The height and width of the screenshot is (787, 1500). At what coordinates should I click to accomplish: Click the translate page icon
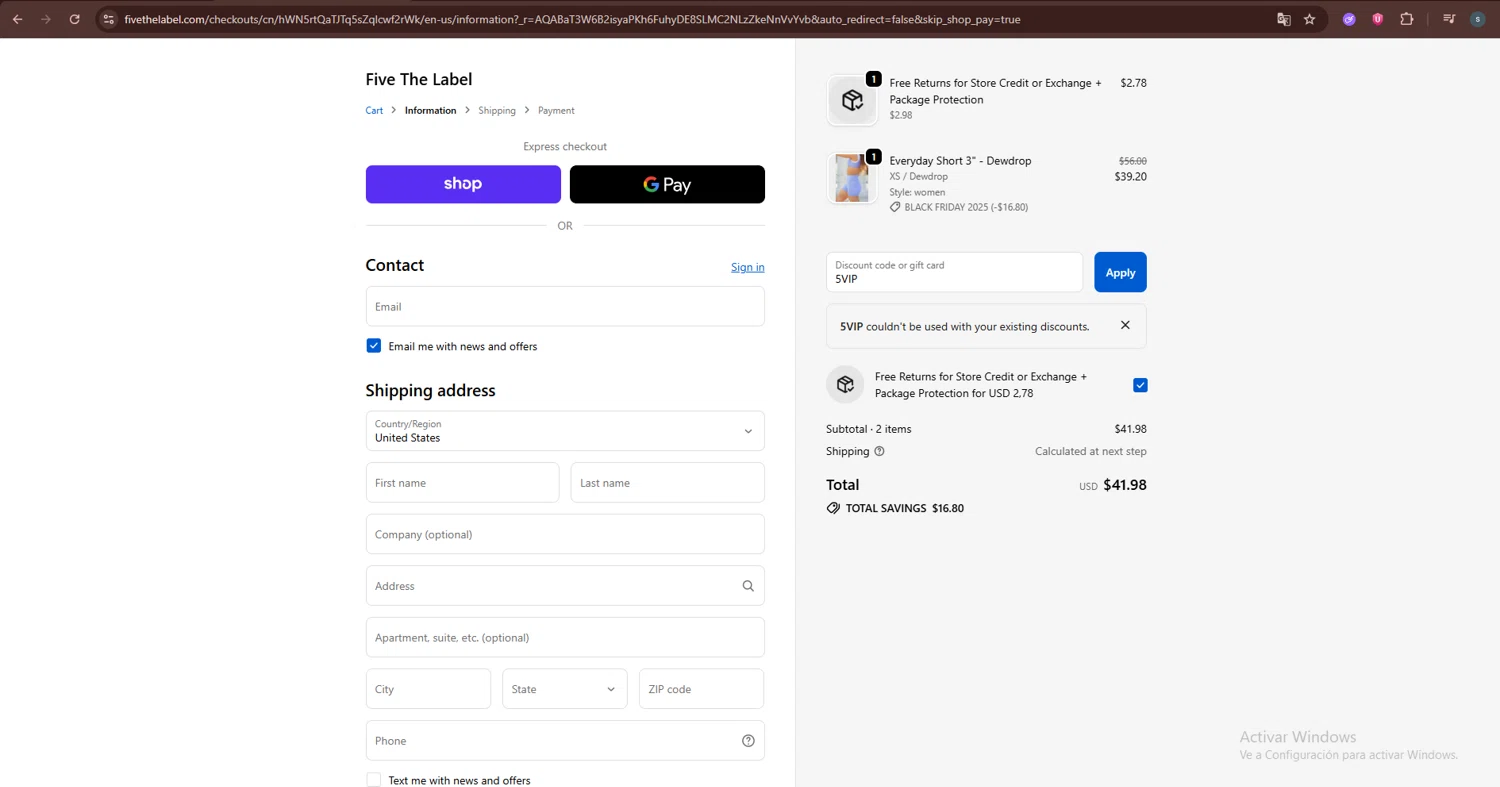coord(1284,19)
